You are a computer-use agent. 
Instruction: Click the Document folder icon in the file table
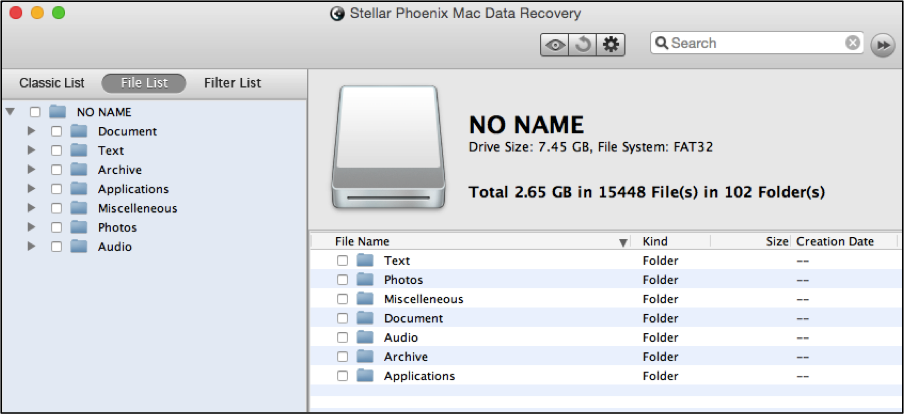(x=365, y=318)
